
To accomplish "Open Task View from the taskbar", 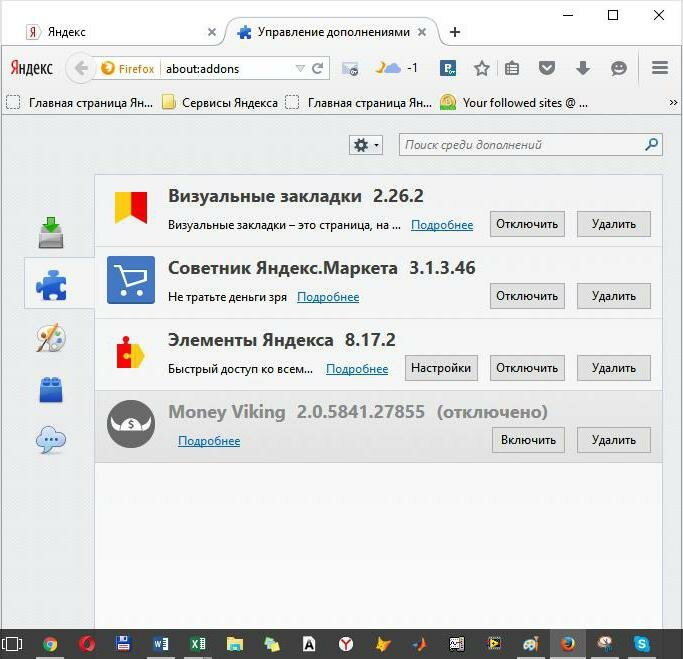I will tap(12, 644).
